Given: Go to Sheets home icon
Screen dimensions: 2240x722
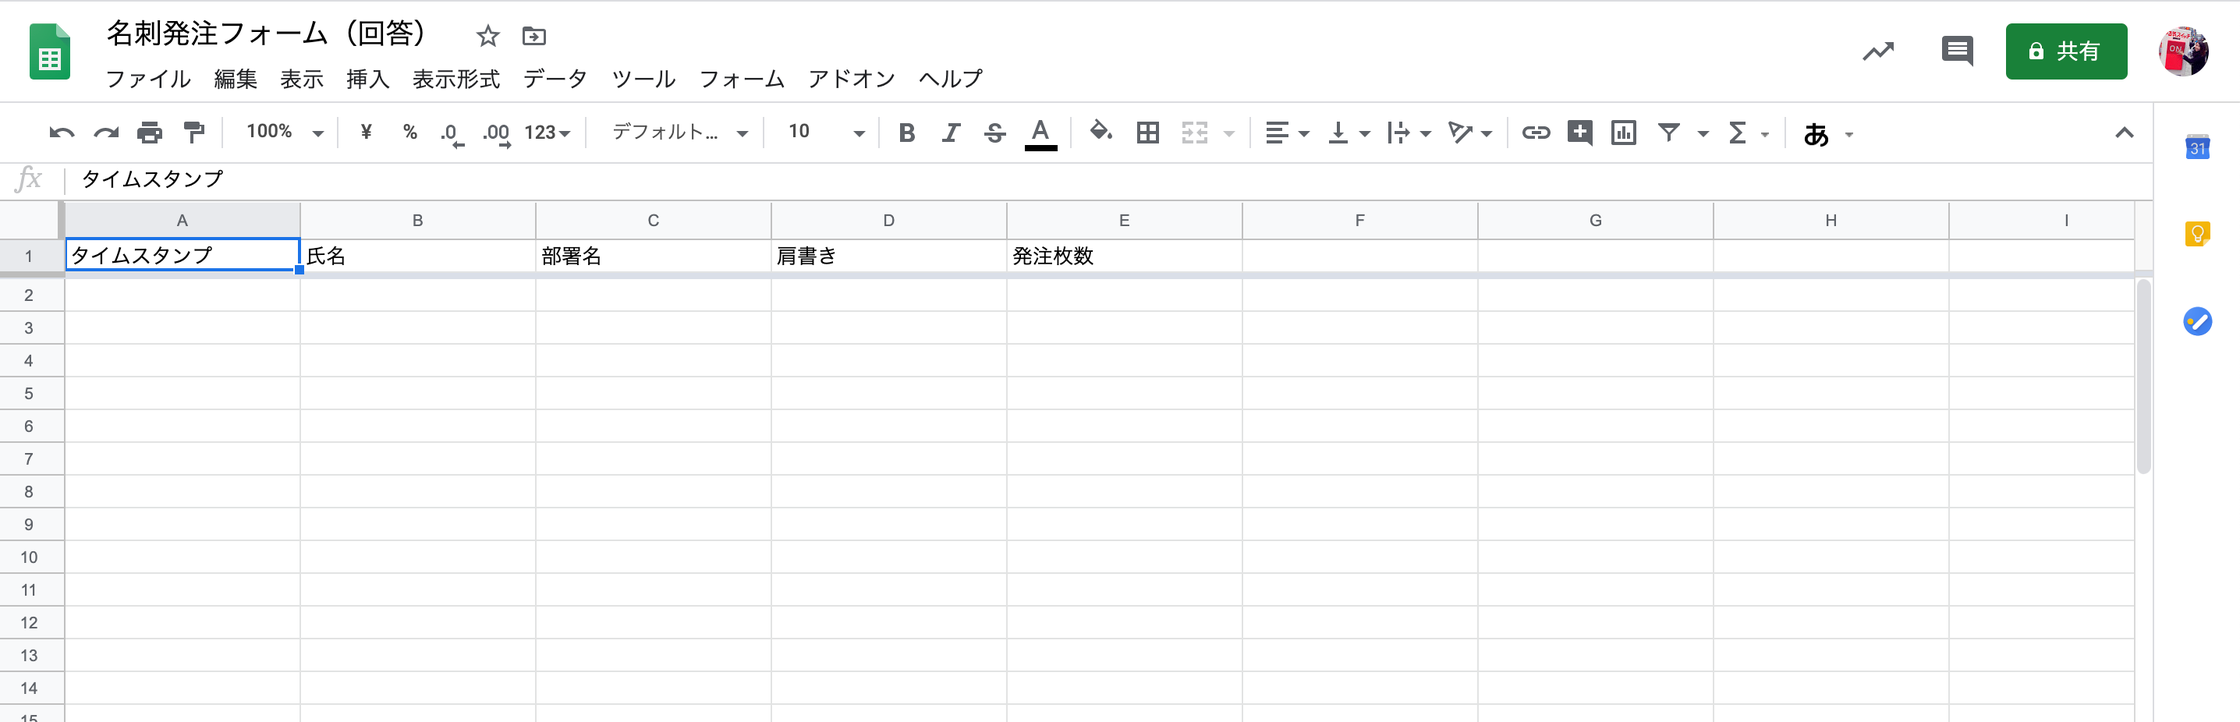Looking at the screenshot, I should click(x=50, y=52).
